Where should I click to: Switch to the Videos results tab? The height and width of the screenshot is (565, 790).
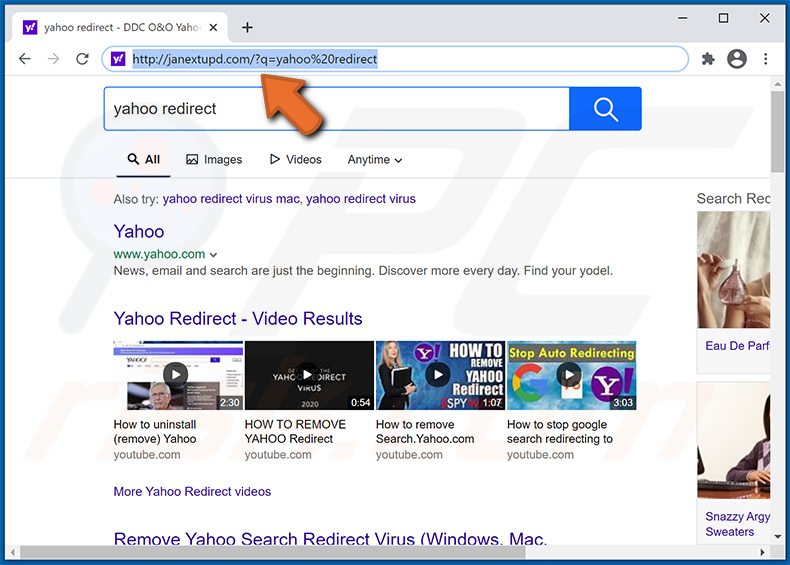click(296, 160)
